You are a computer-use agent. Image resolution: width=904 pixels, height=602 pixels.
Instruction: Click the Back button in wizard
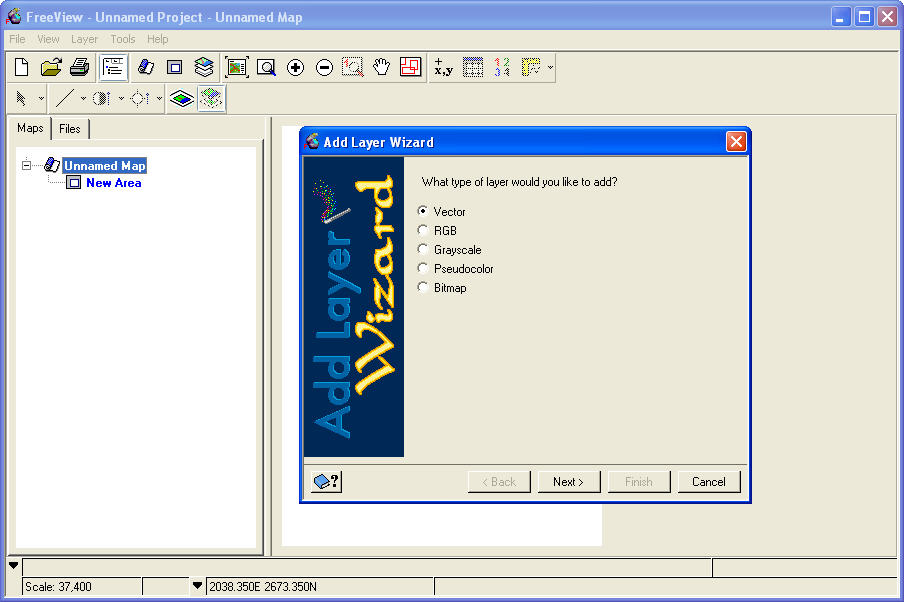(x=499, y=481)
